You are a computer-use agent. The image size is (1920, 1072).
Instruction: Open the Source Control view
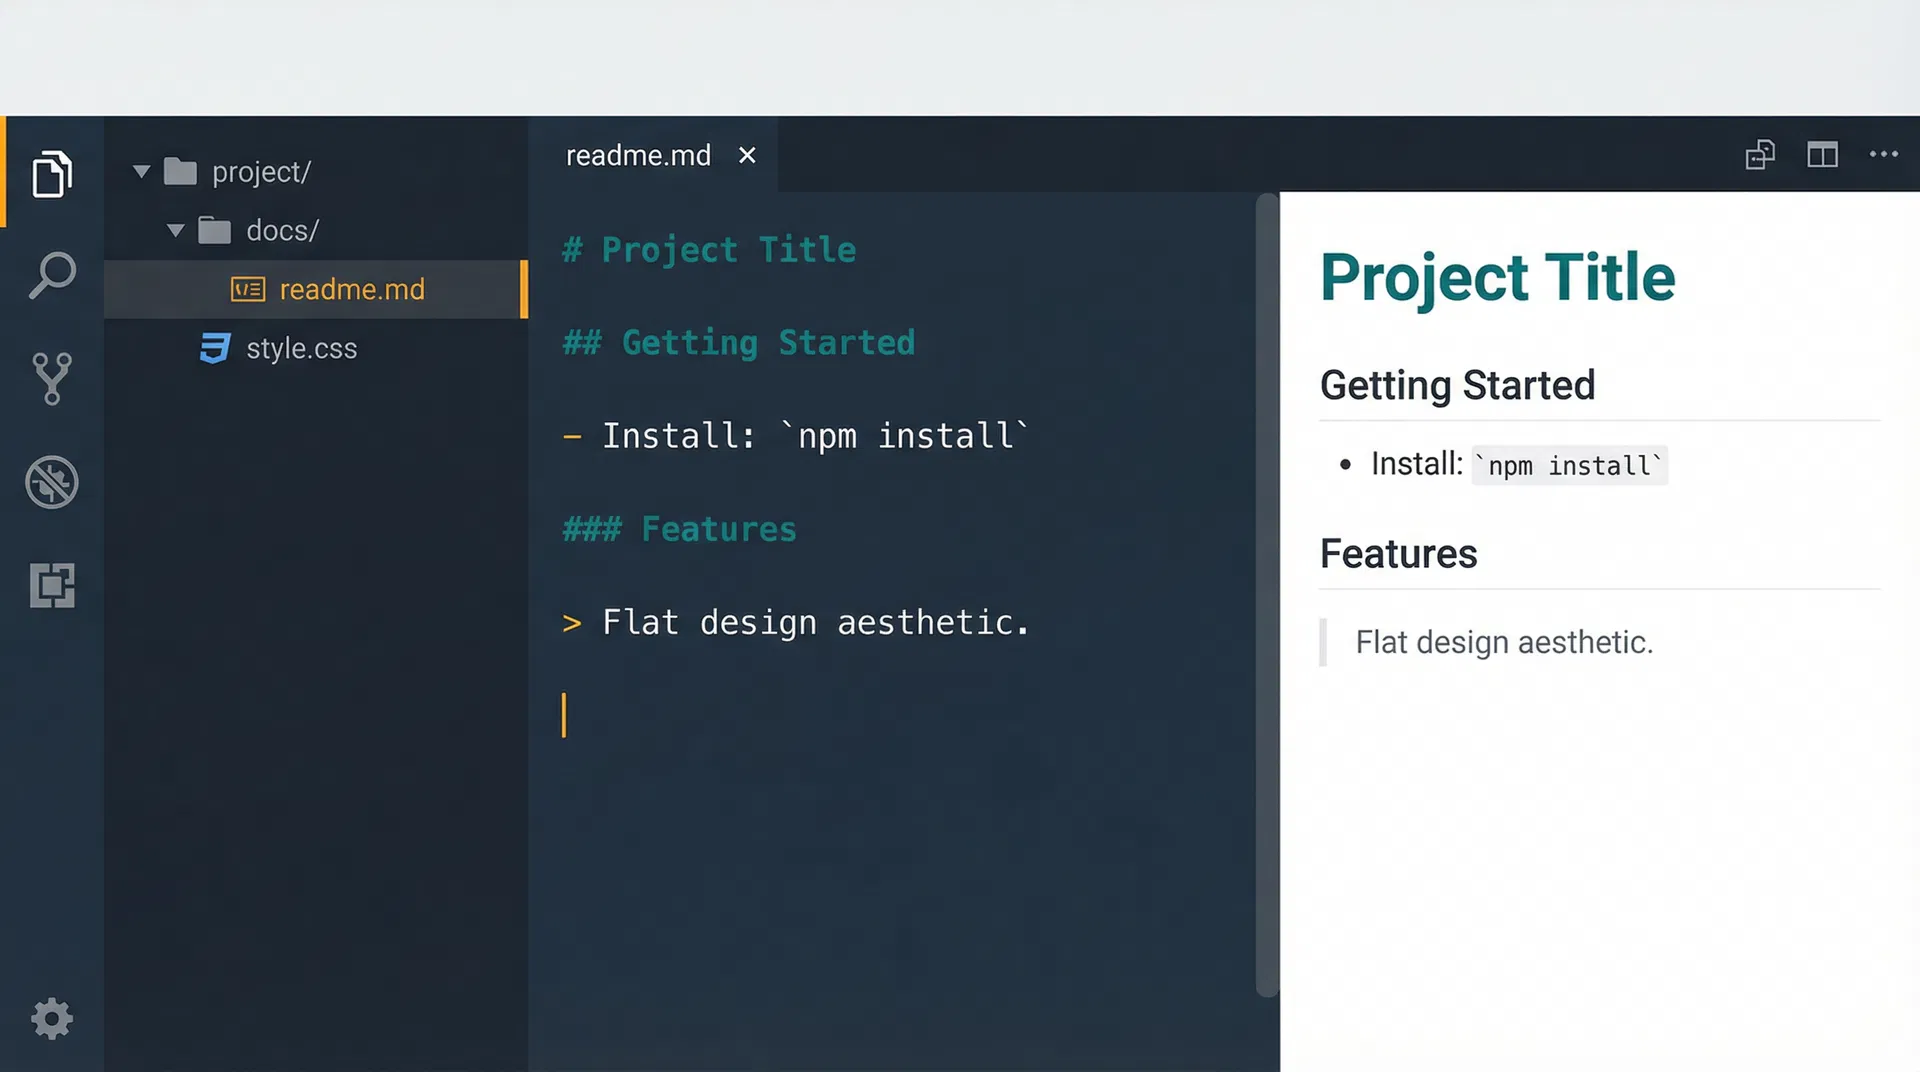[x=52, y=378]
